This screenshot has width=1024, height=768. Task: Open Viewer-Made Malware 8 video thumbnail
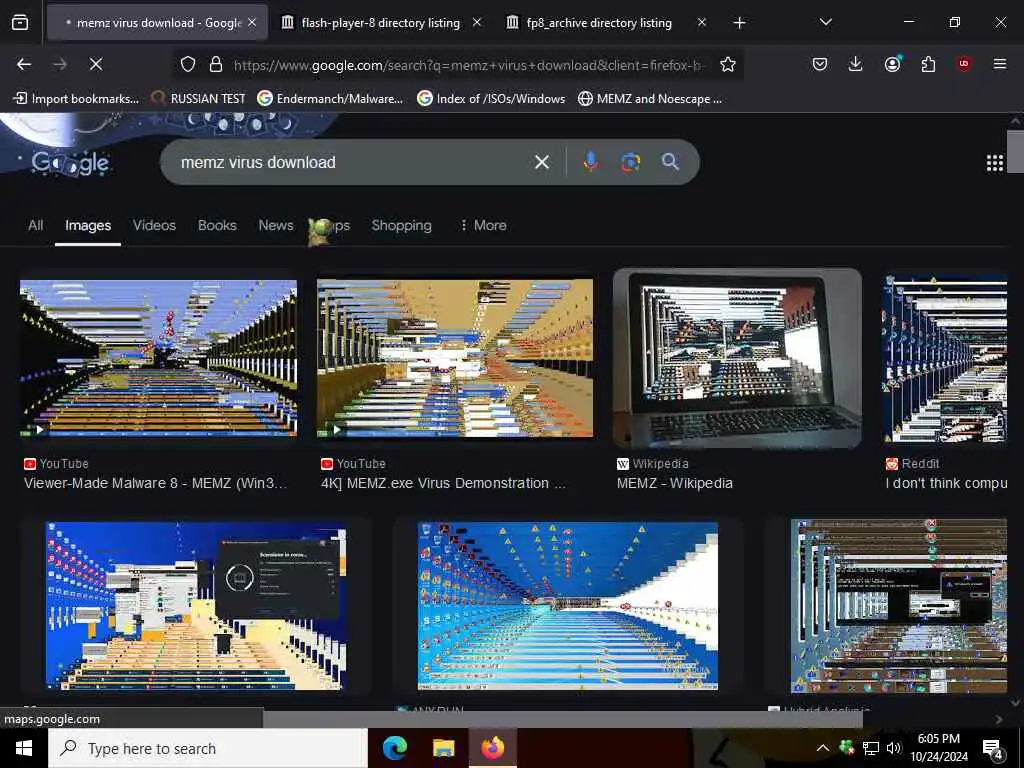pos(159,358)
